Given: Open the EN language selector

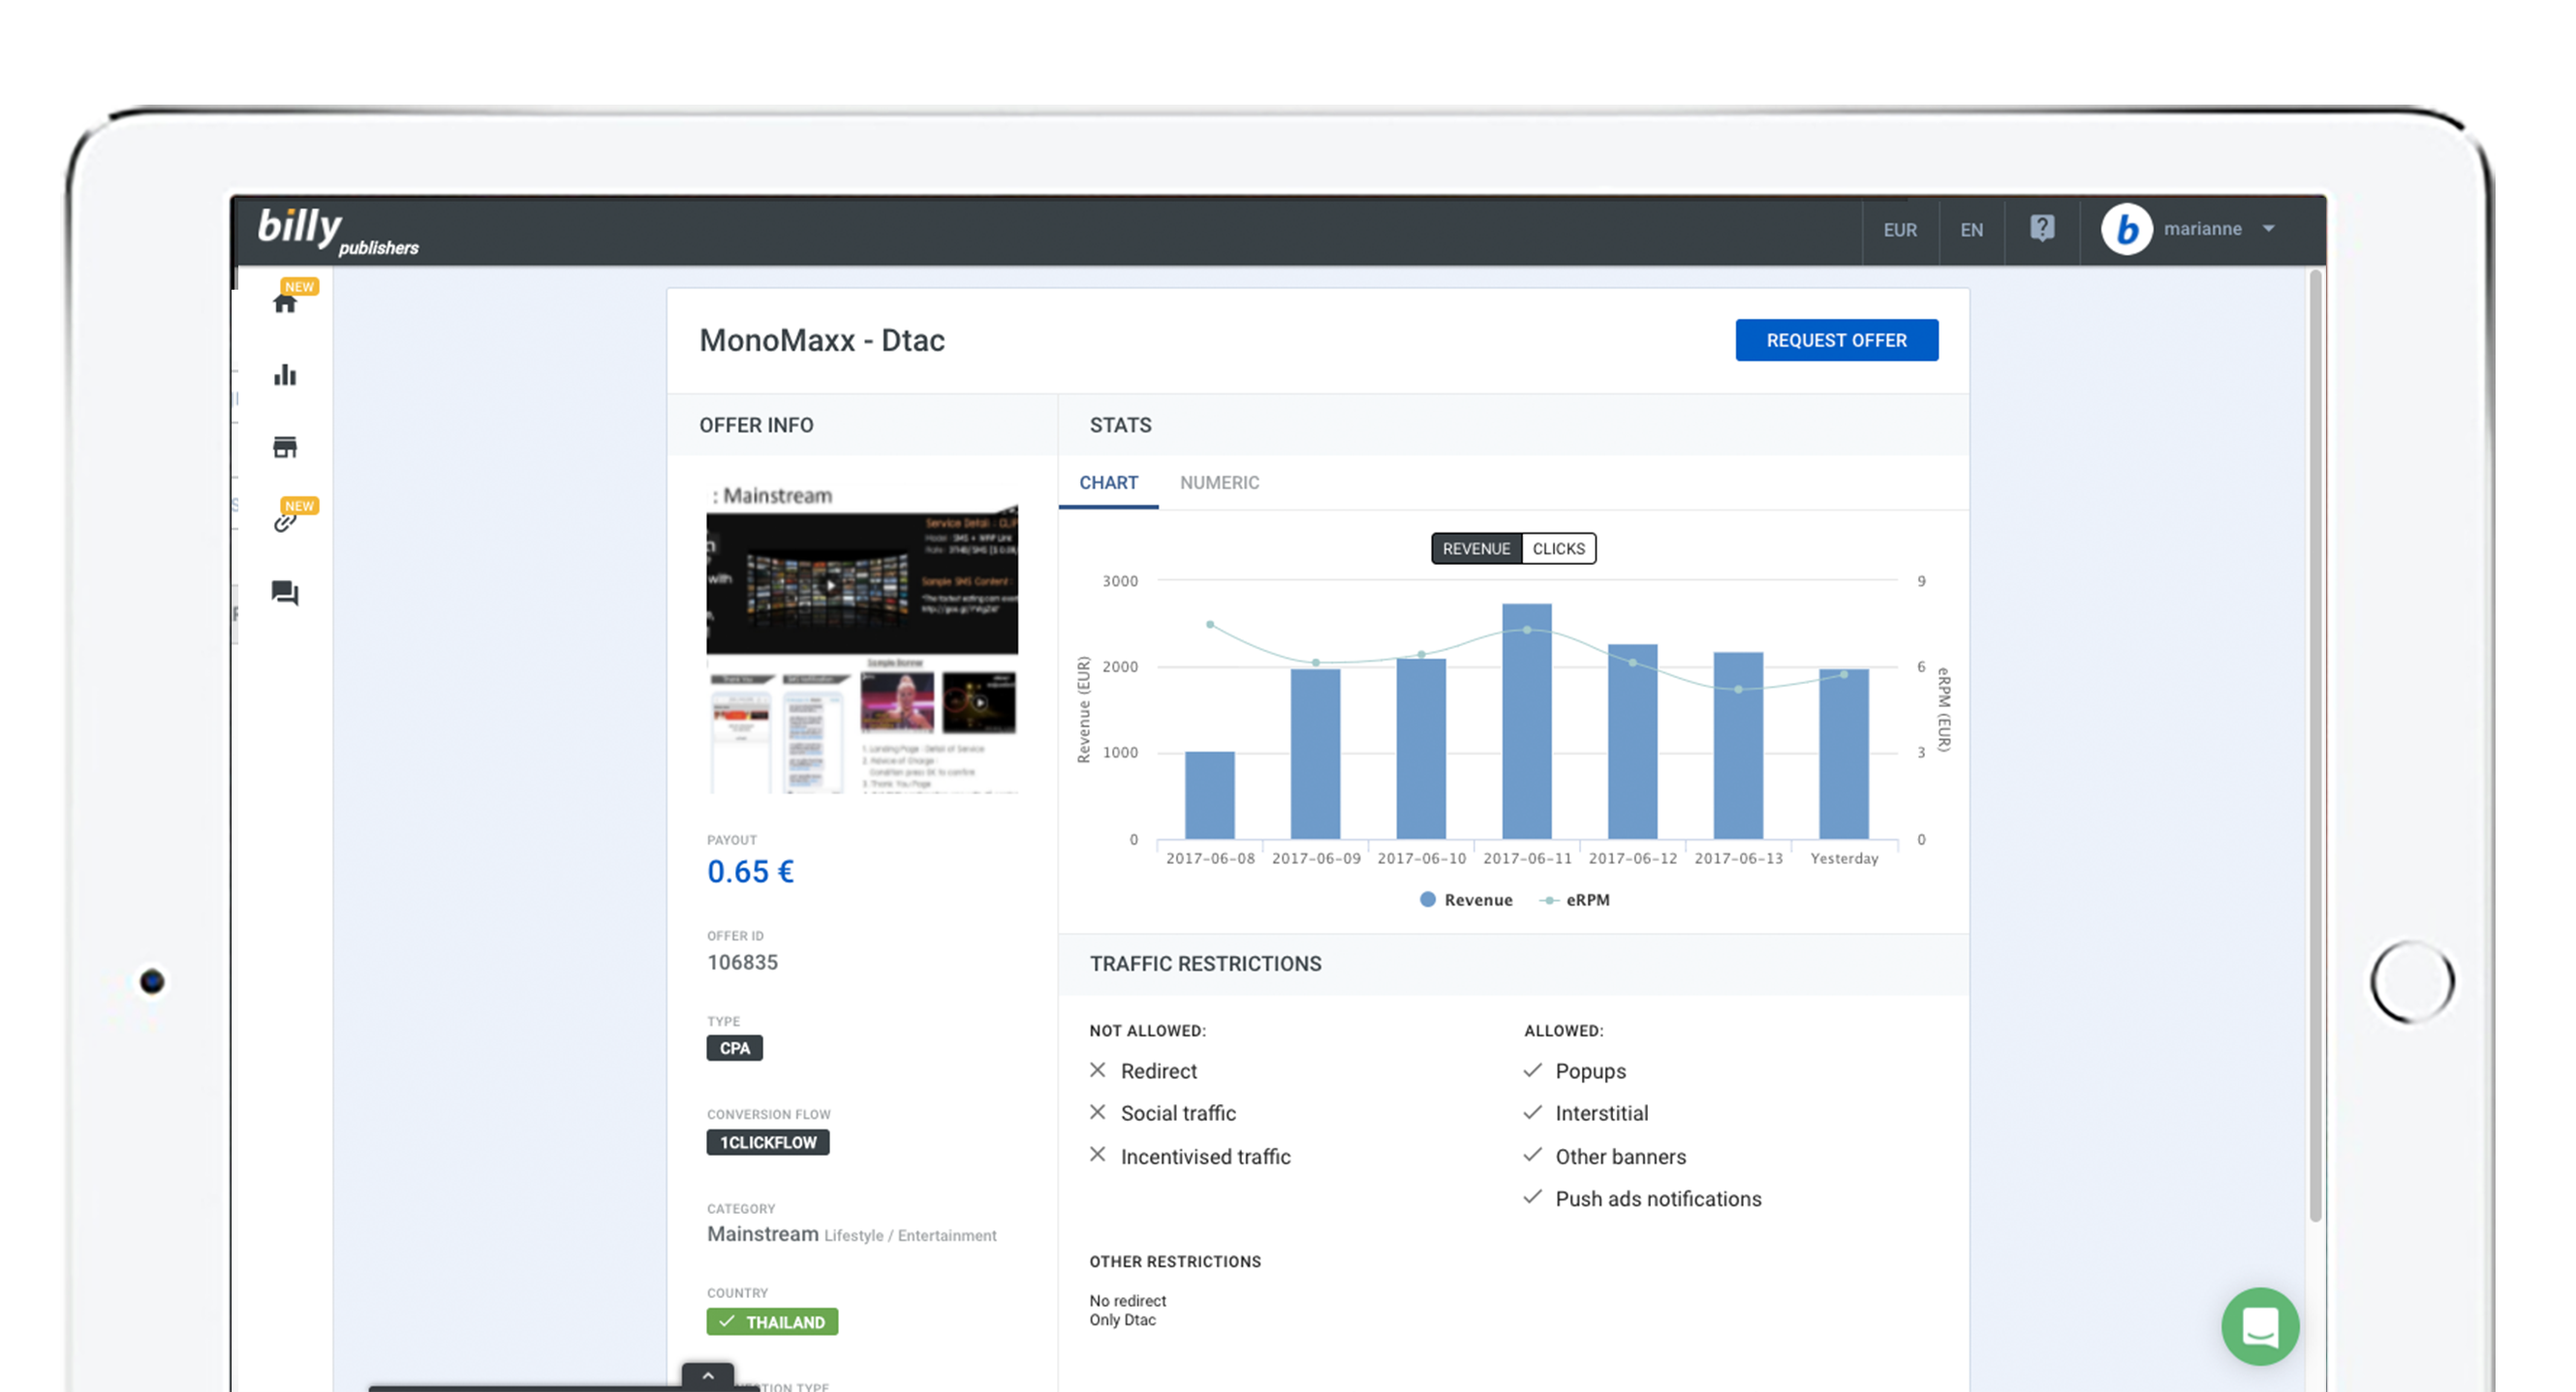Looking at the screenshot, I should click(1971, 230).
